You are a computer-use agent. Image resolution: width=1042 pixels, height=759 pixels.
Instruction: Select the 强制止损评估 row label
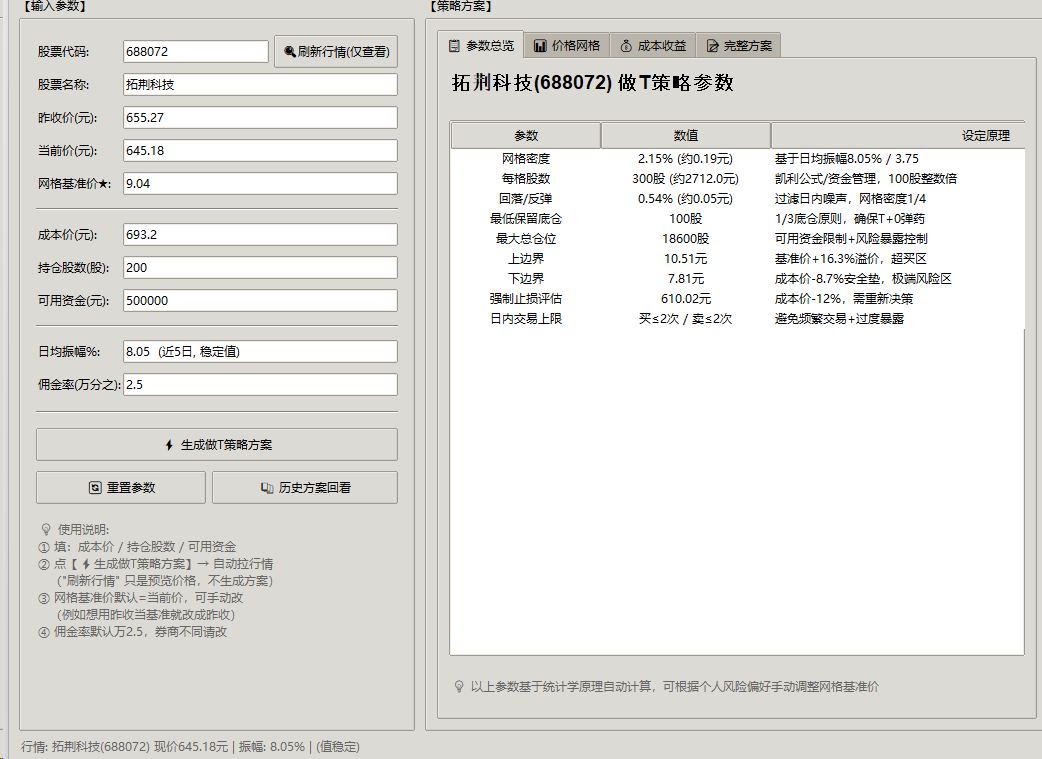(526, 298)
